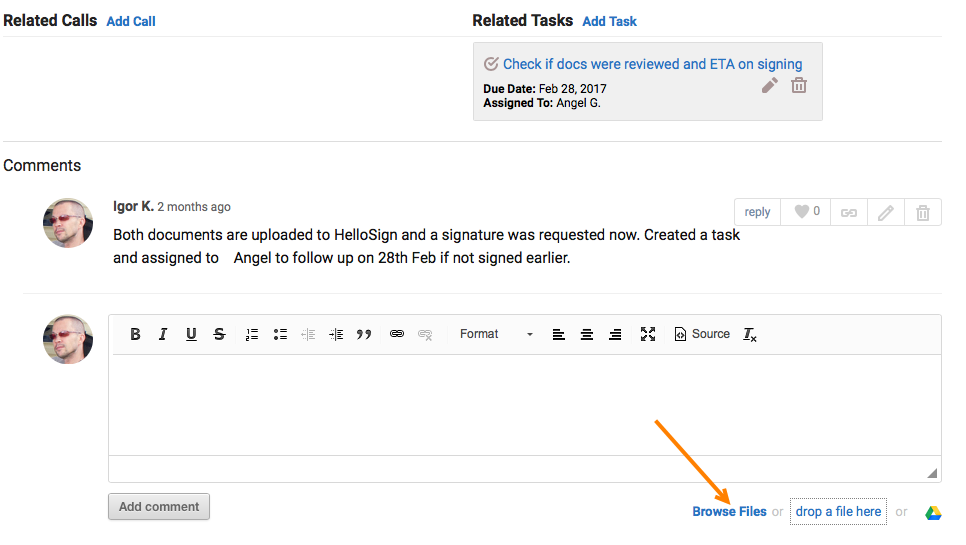The image size is (966, 545).
Task: Click the '2 months ago' timestamp
Action: coord(194,207)
